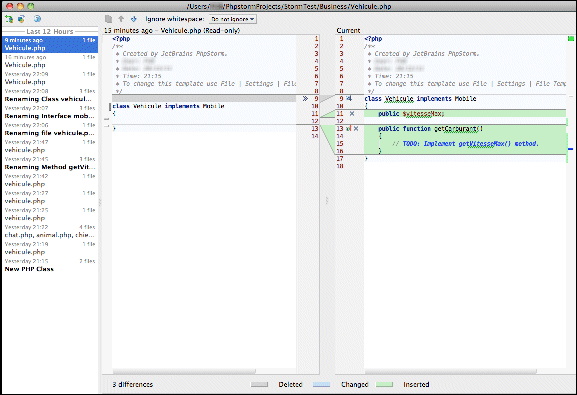Viewport: 577px width, 395px height.
Task: Click the blue marker stripe in right scrollbar
Action: coord(571,149)
